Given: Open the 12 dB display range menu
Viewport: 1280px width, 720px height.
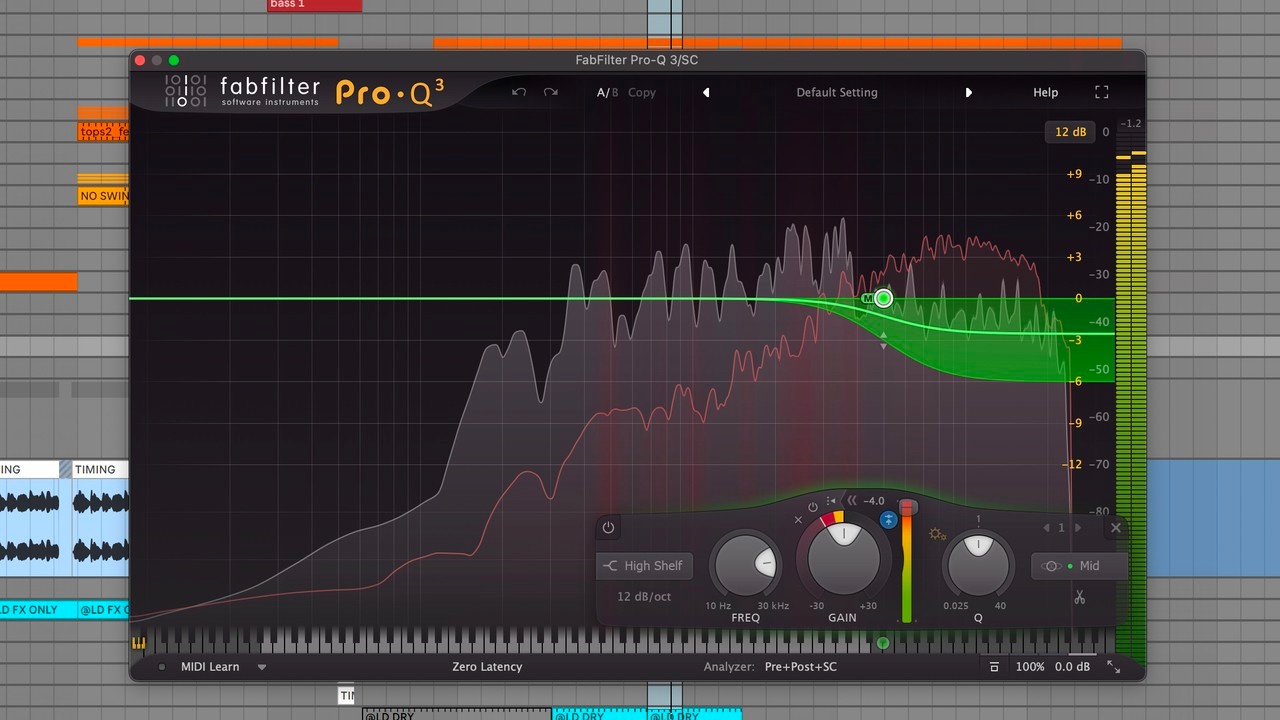Looking at the screenshot, I should tap(1070, 132).
